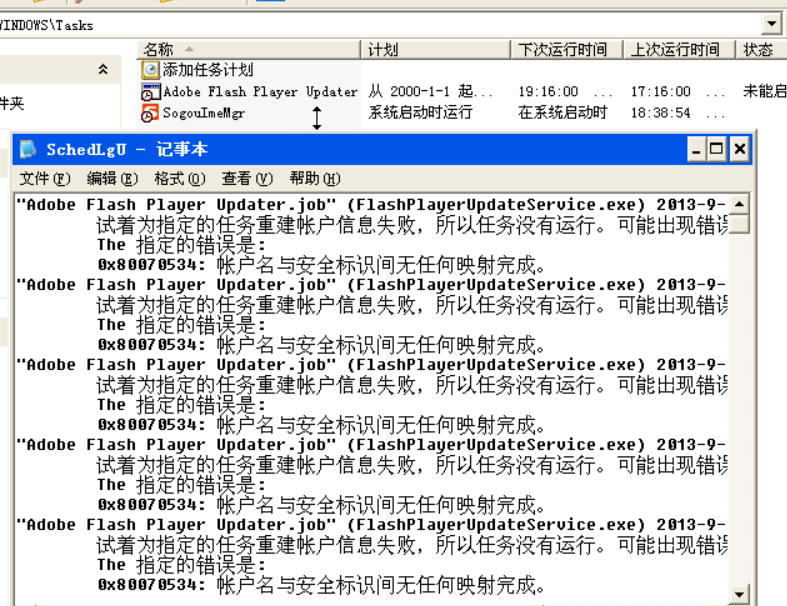Sort by 下次运行时间 column header
Image resolution: width=787 pixels, height=606 pixels.
click(x=567, y=50)
